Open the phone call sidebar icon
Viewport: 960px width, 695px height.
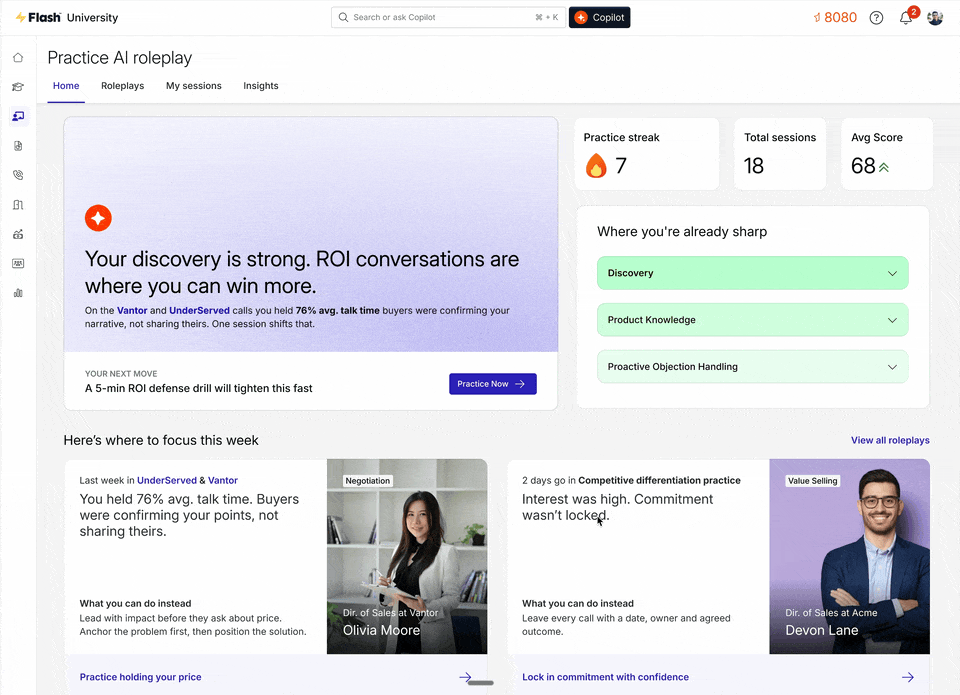18,175
